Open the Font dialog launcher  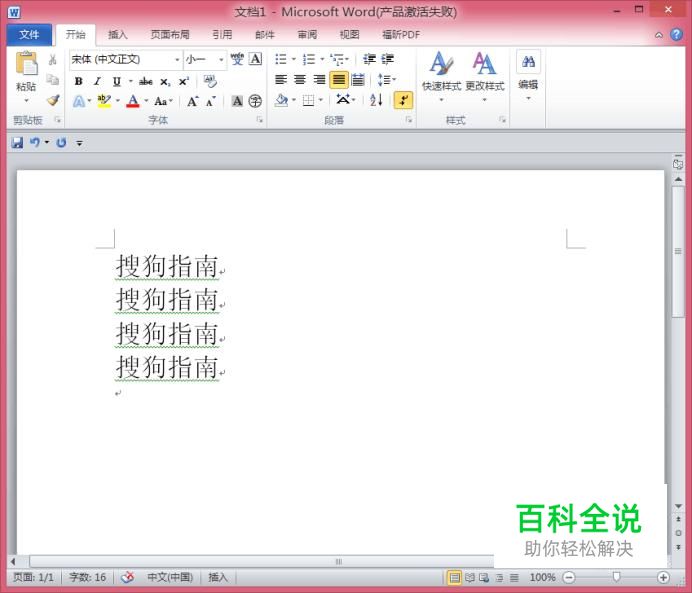[x=260, y=120]
